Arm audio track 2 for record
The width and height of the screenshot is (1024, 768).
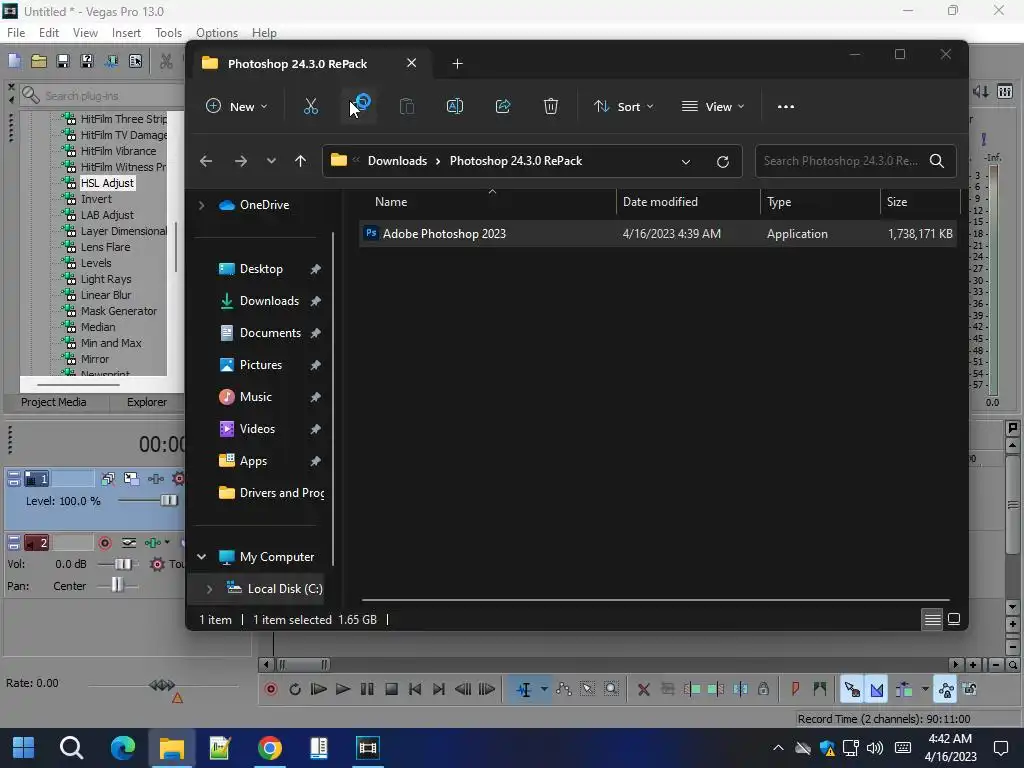tap(104, 543)
